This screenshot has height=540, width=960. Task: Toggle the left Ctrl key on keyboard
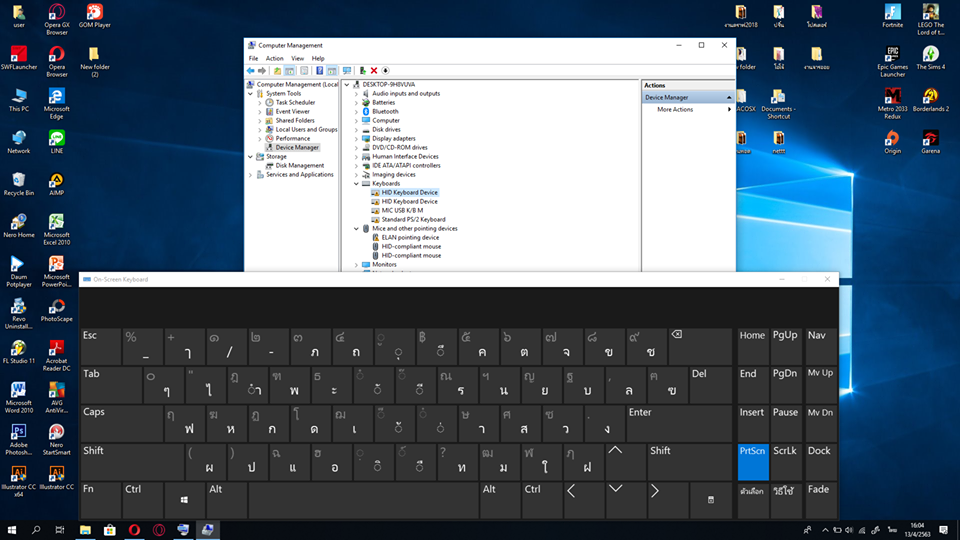142,500
